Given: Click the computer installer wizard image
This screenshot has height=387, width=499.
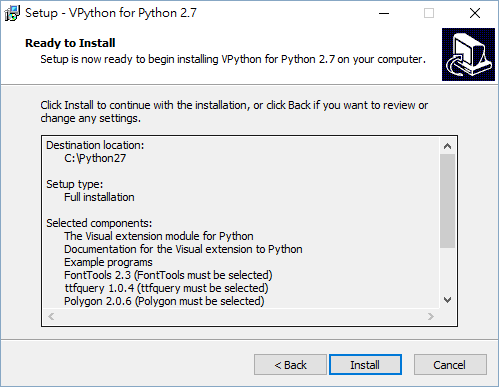Looking at the screenshot, I should pos(468,54).
